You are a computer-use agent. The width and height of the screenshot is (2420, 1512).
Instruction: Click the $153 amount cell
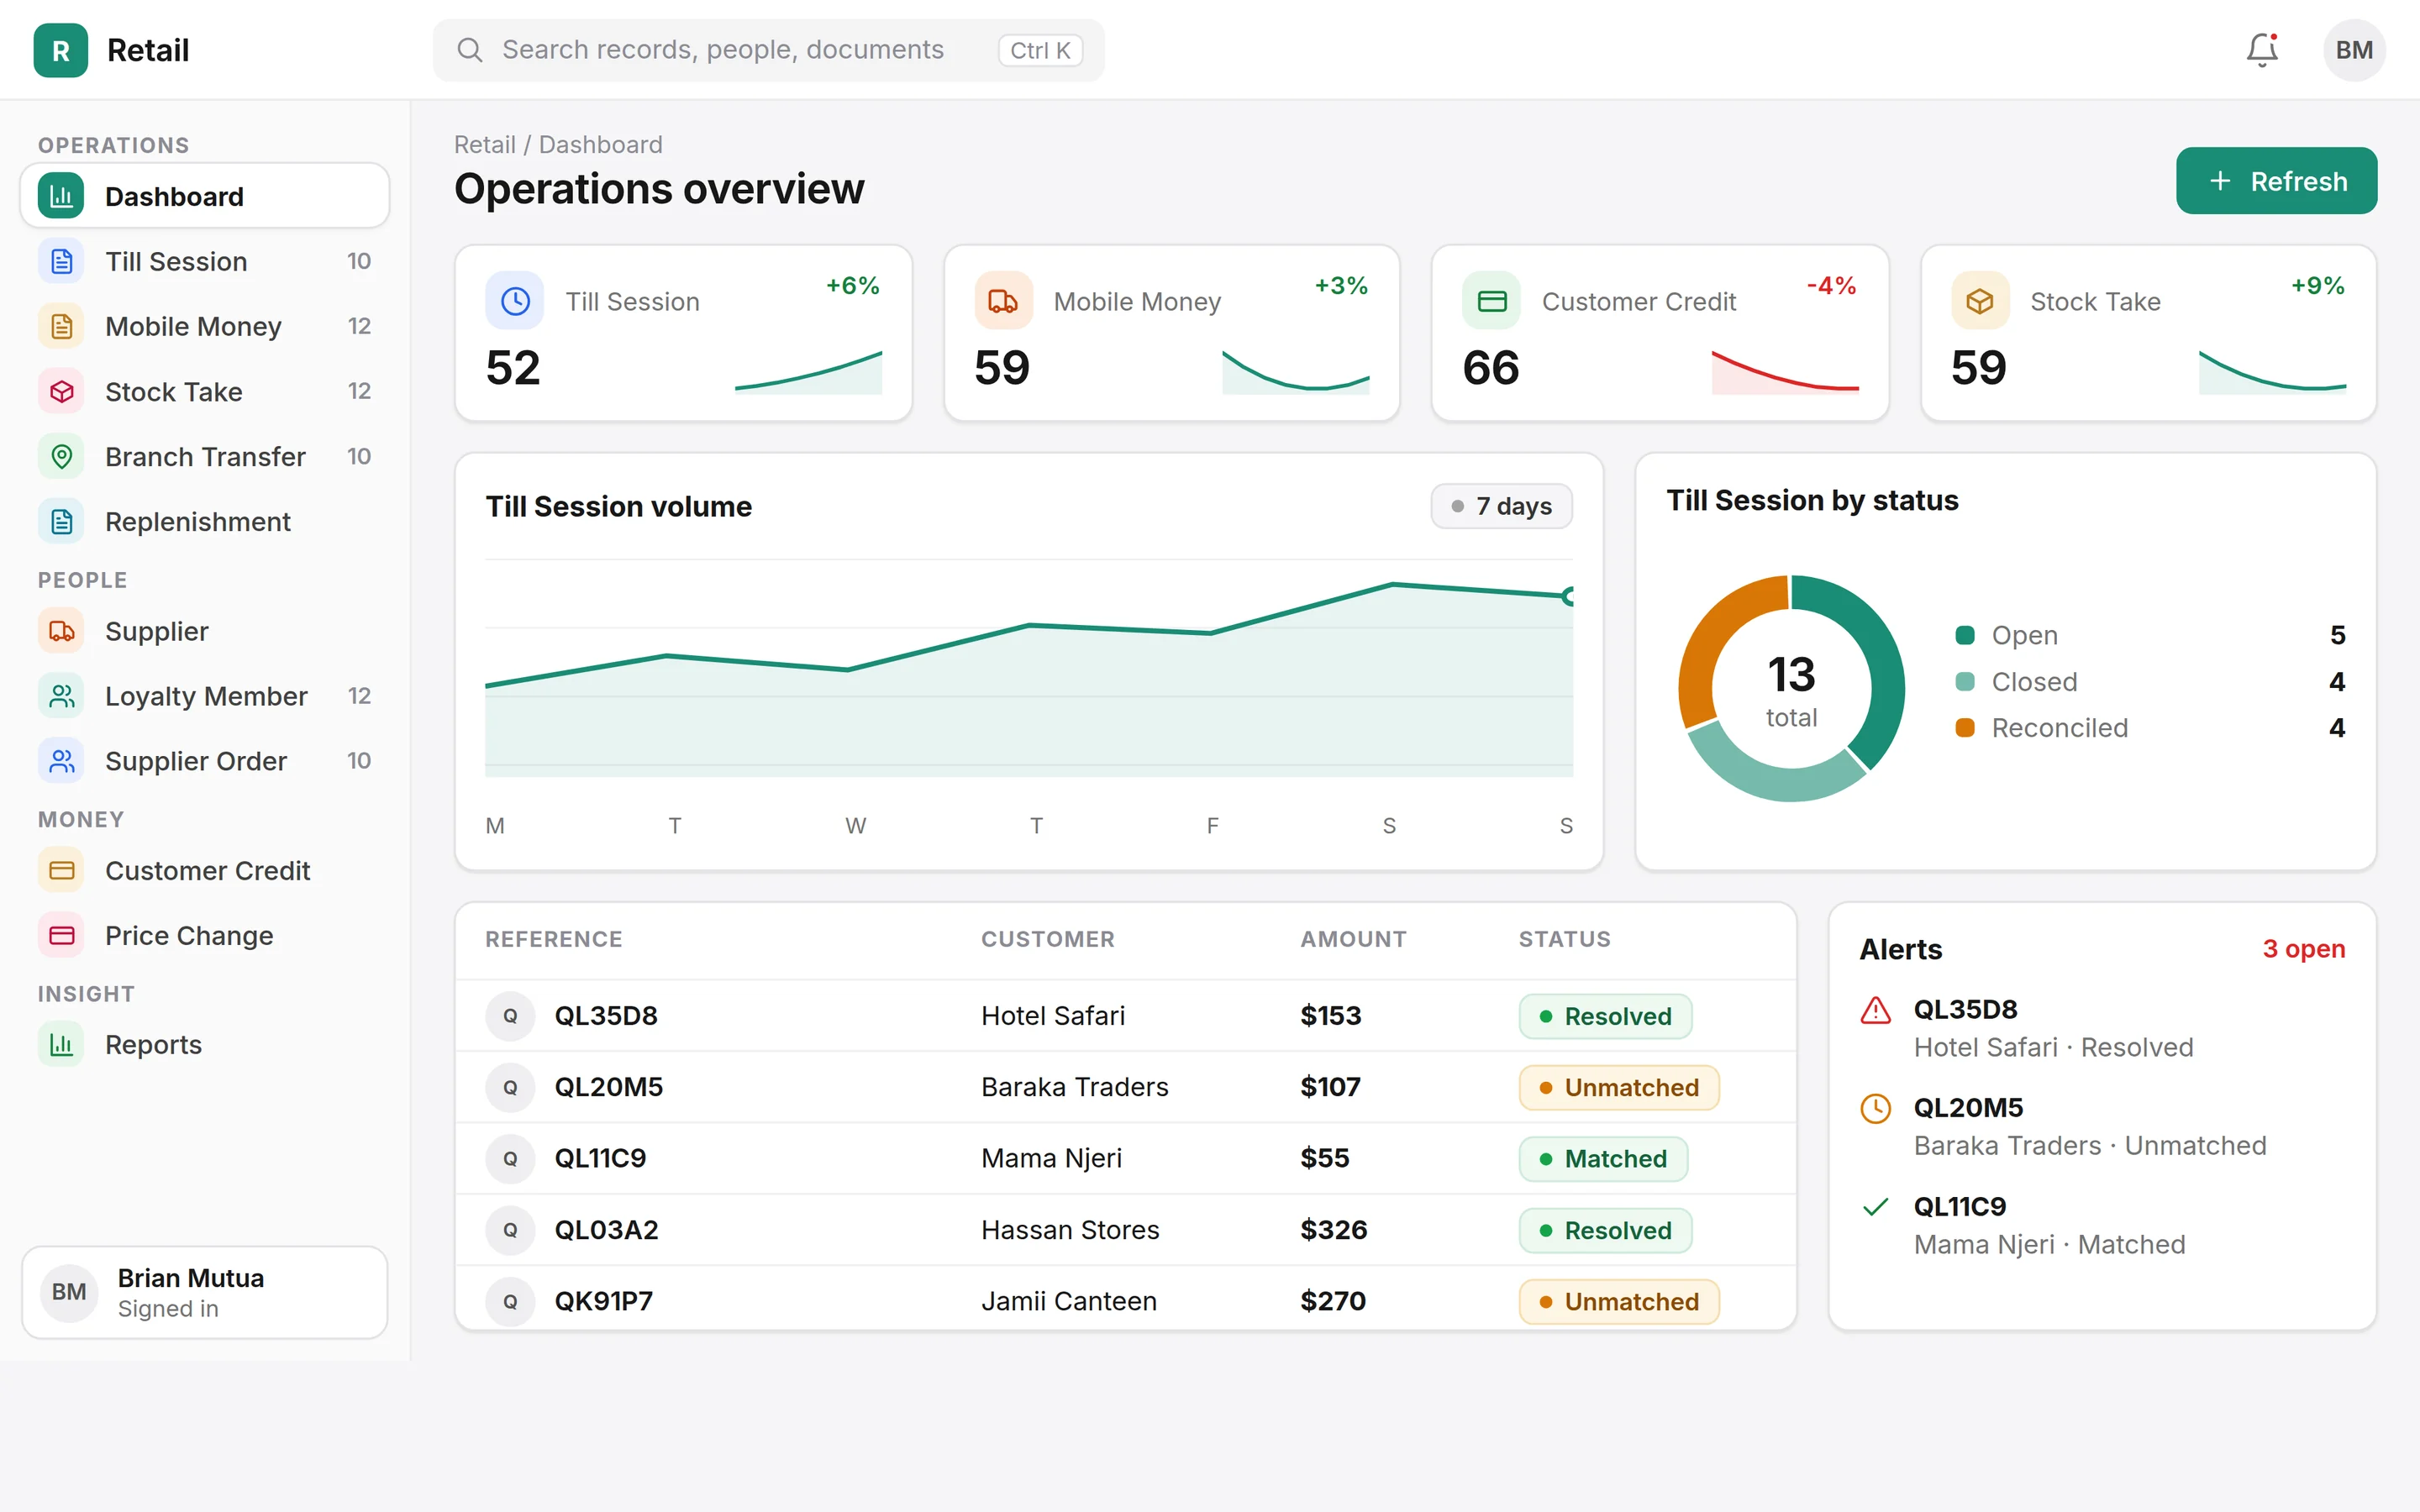[1330, 1016]
